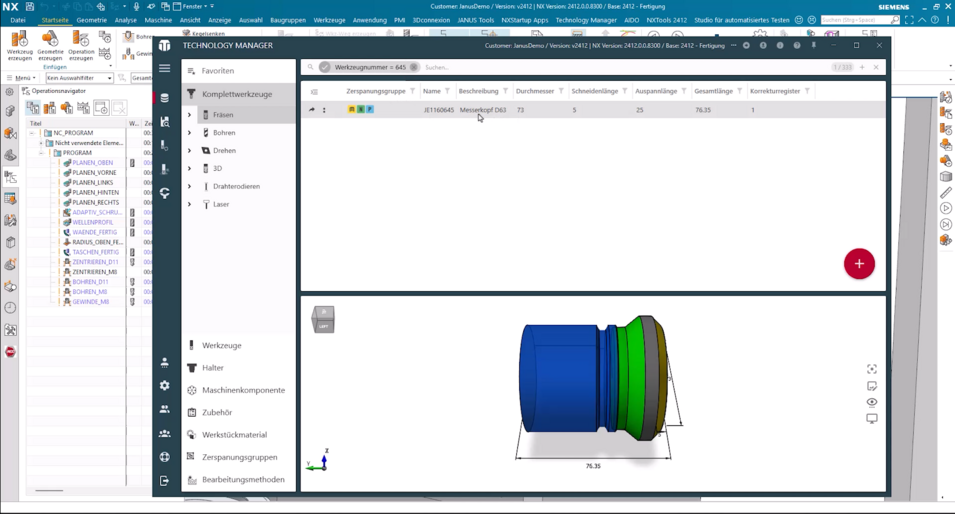Click the annotation note icon in preview

coord(872,386)
